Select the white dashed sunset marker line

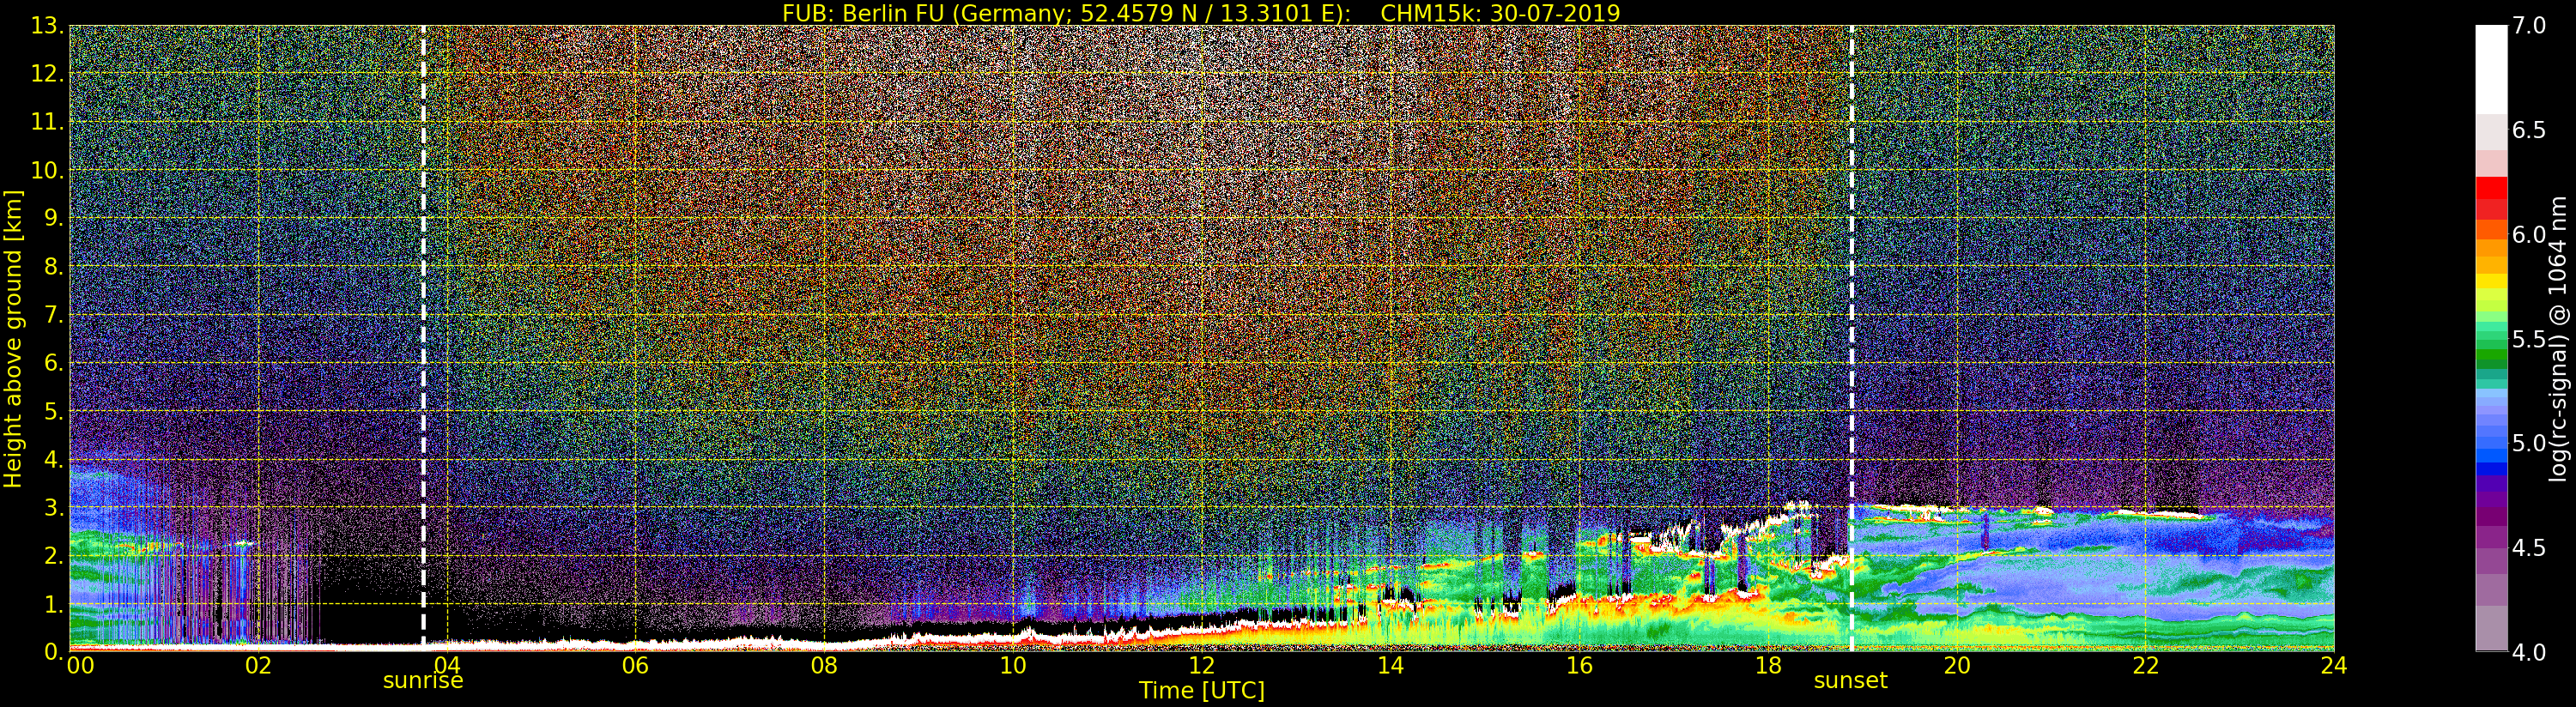point(1852,336)
